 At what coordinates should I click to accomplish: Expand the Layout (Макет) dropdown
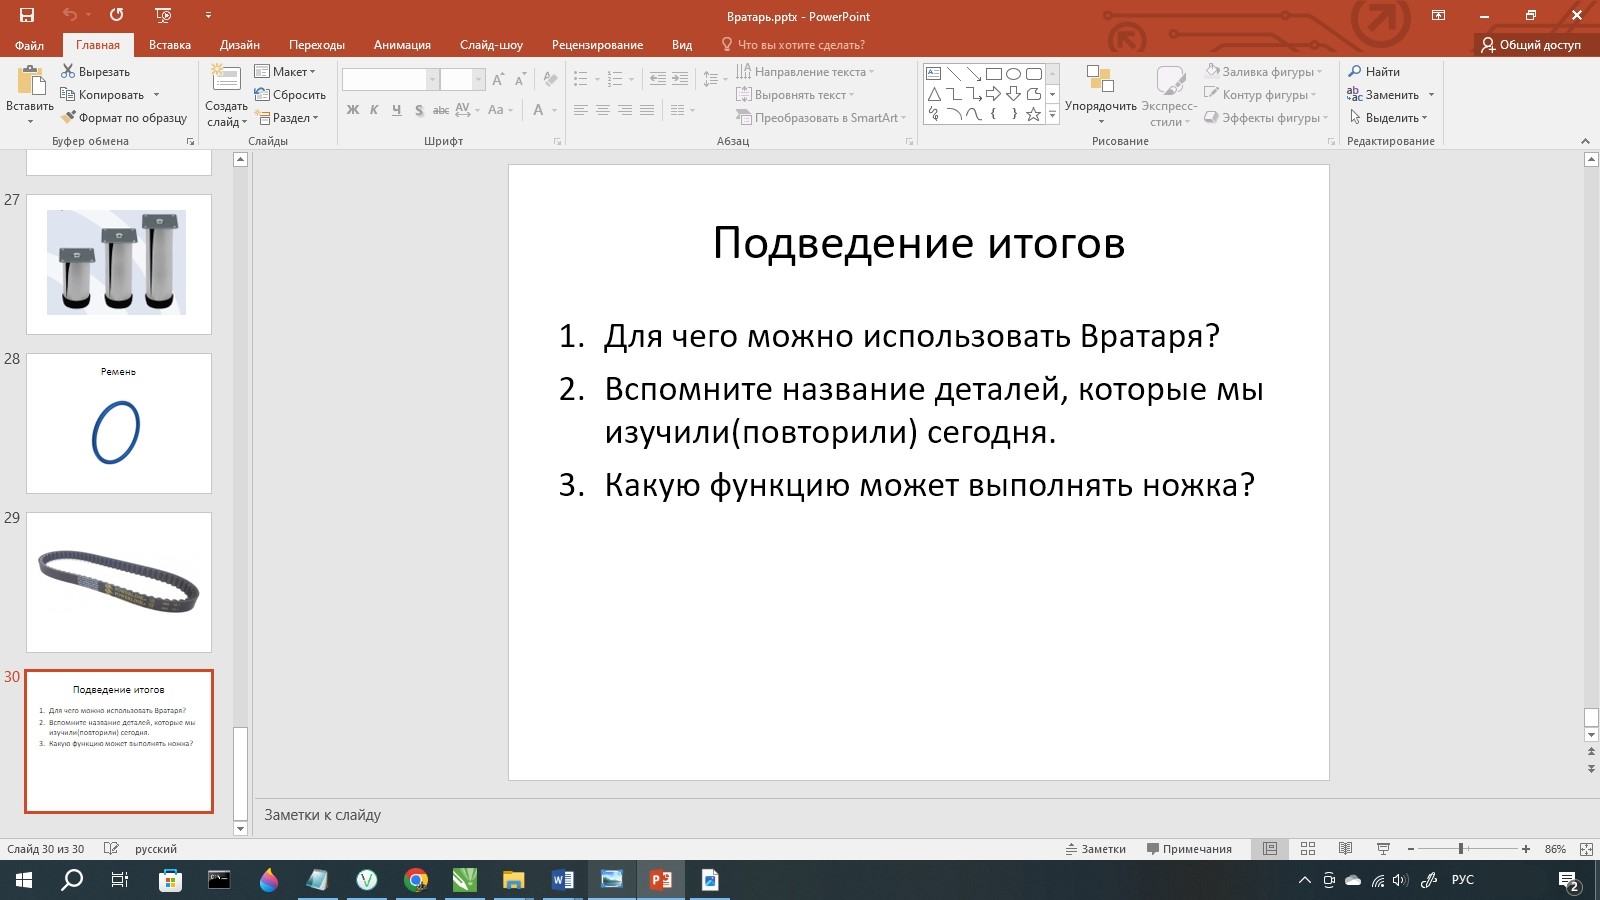coord(286,72)
